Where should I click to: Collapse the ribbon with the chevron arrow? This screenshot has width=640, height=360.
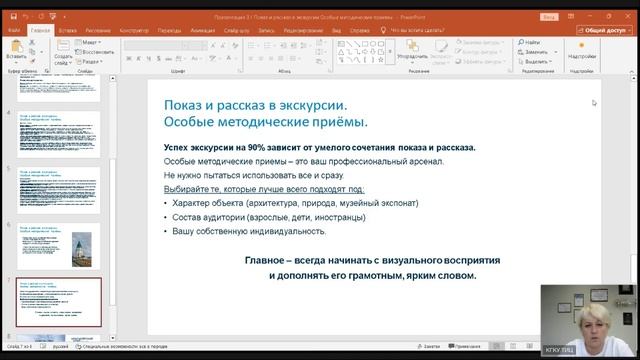(x=632, y=71)
